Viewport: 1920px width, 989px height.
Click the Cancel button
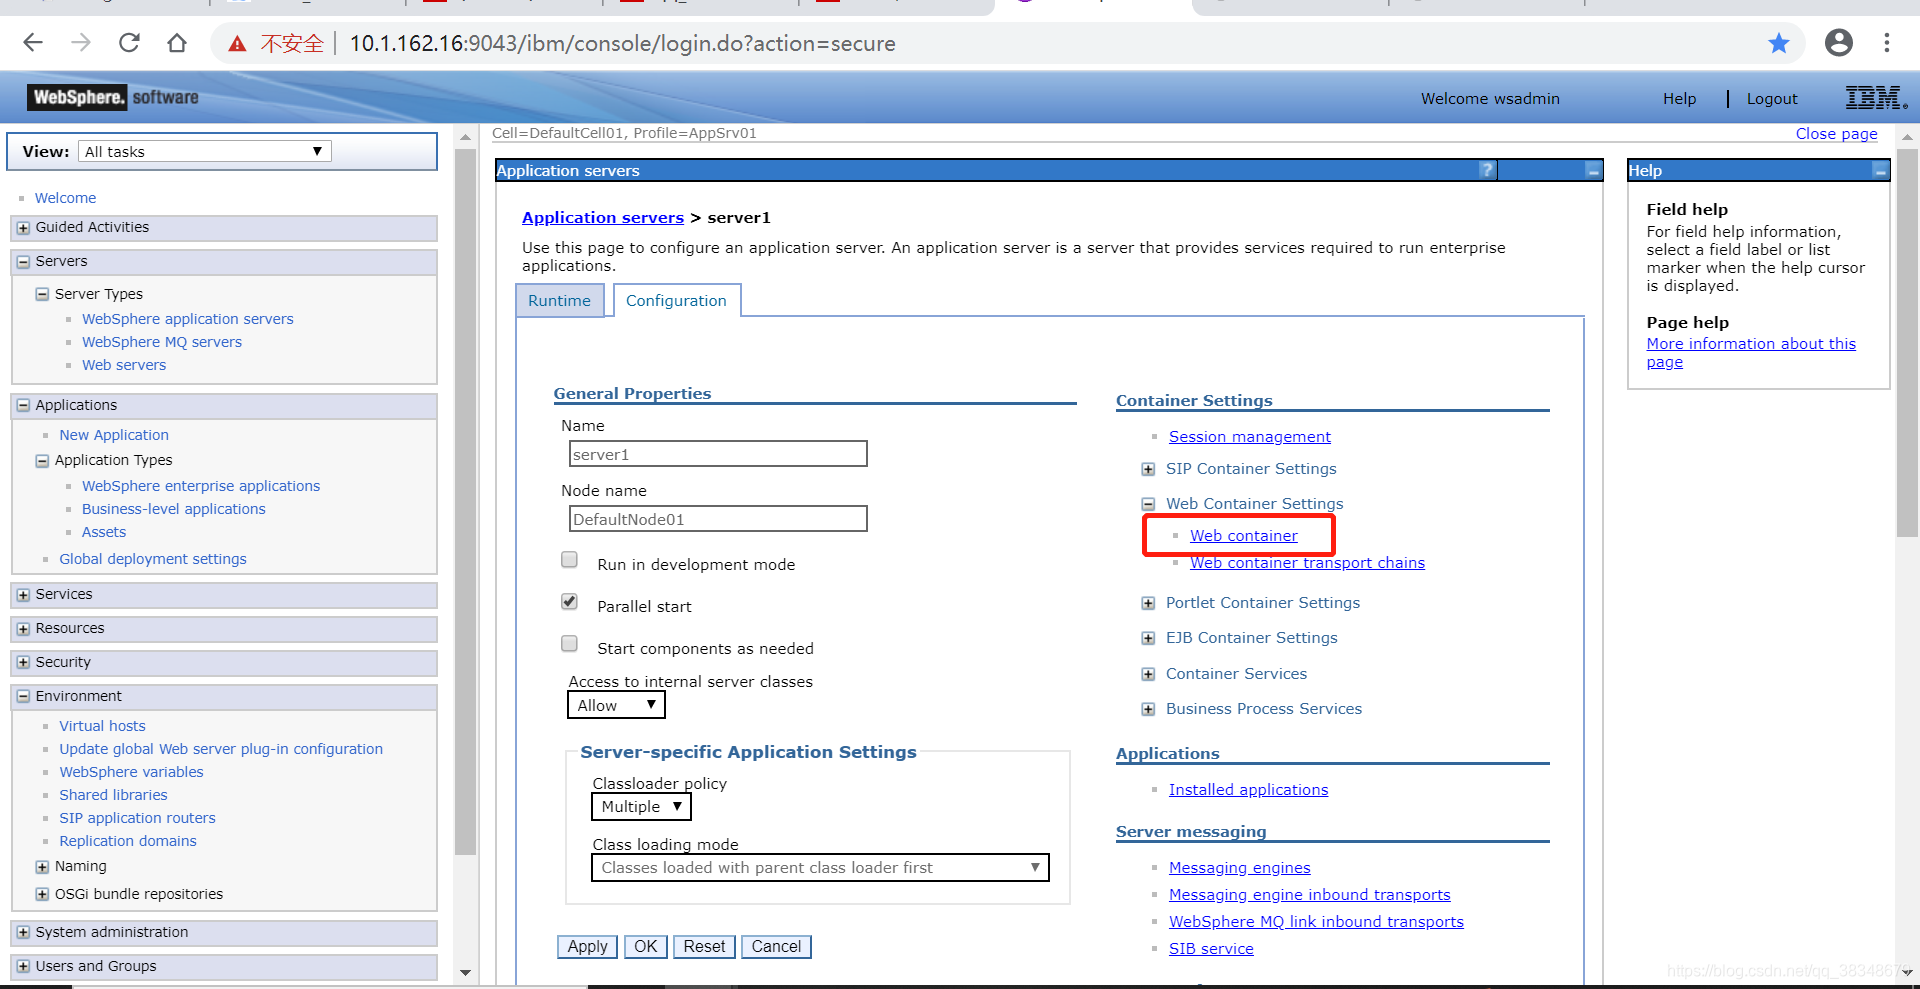pos(776,946)
